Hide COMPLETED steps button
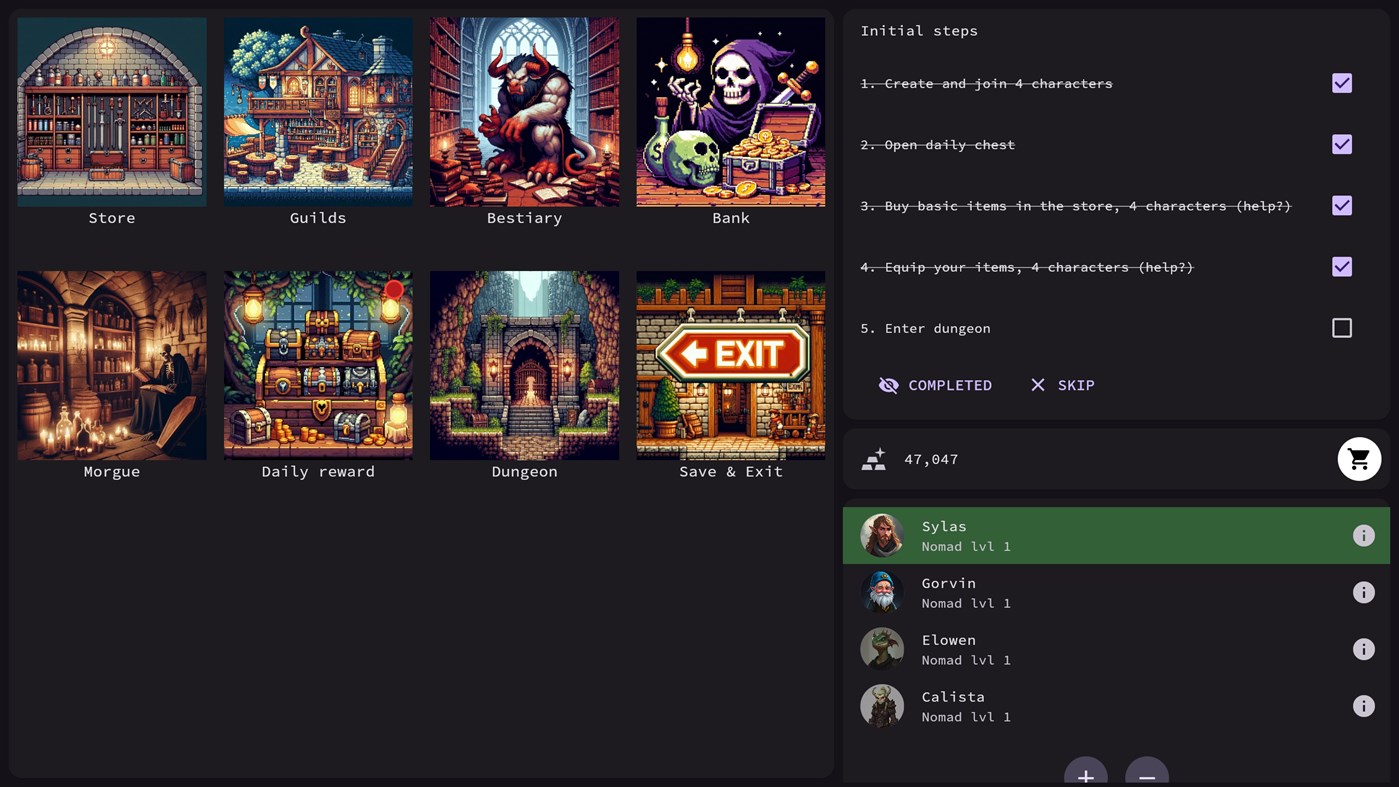1399x787 pixels. coord(935,385)
